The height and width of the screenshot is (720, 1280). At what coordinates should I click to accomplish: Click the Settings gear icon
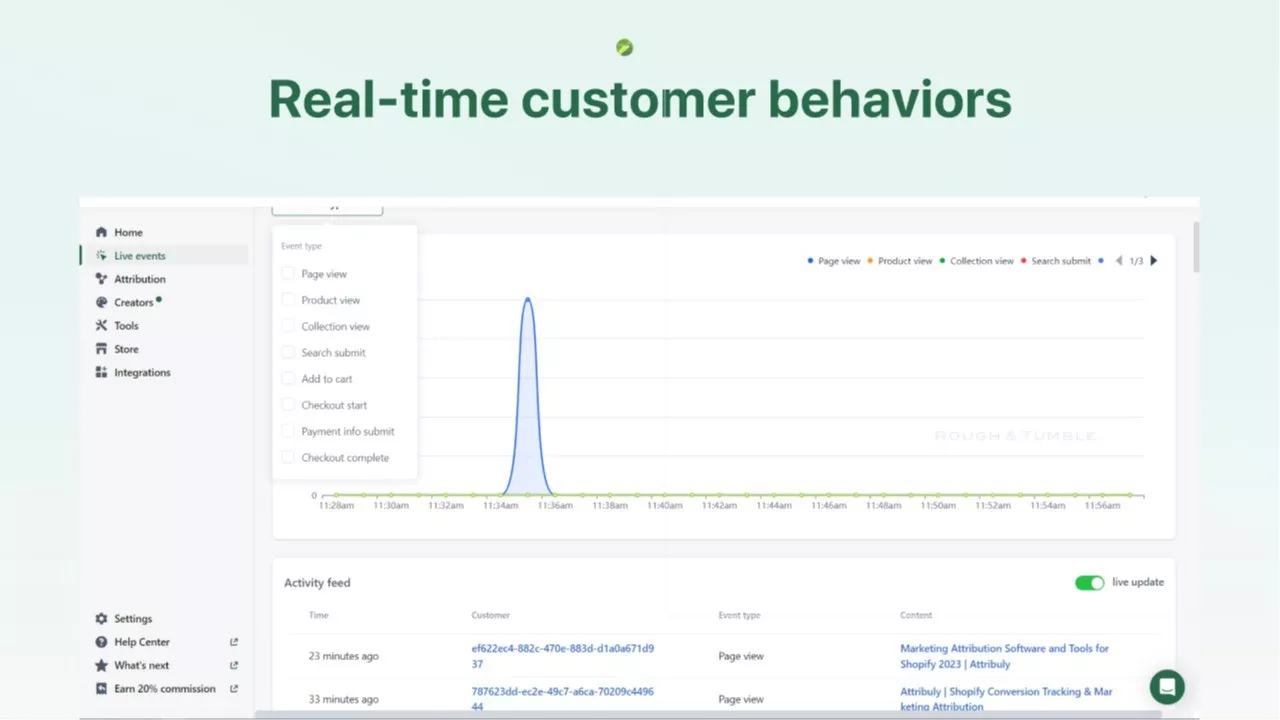(x=101, y=619)
